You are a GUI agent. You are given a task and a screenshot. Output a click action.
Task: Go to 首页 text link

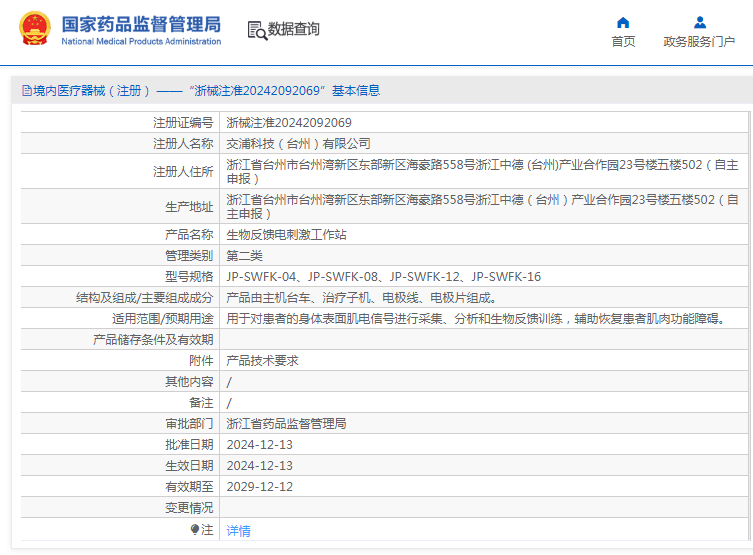point(623,42)
